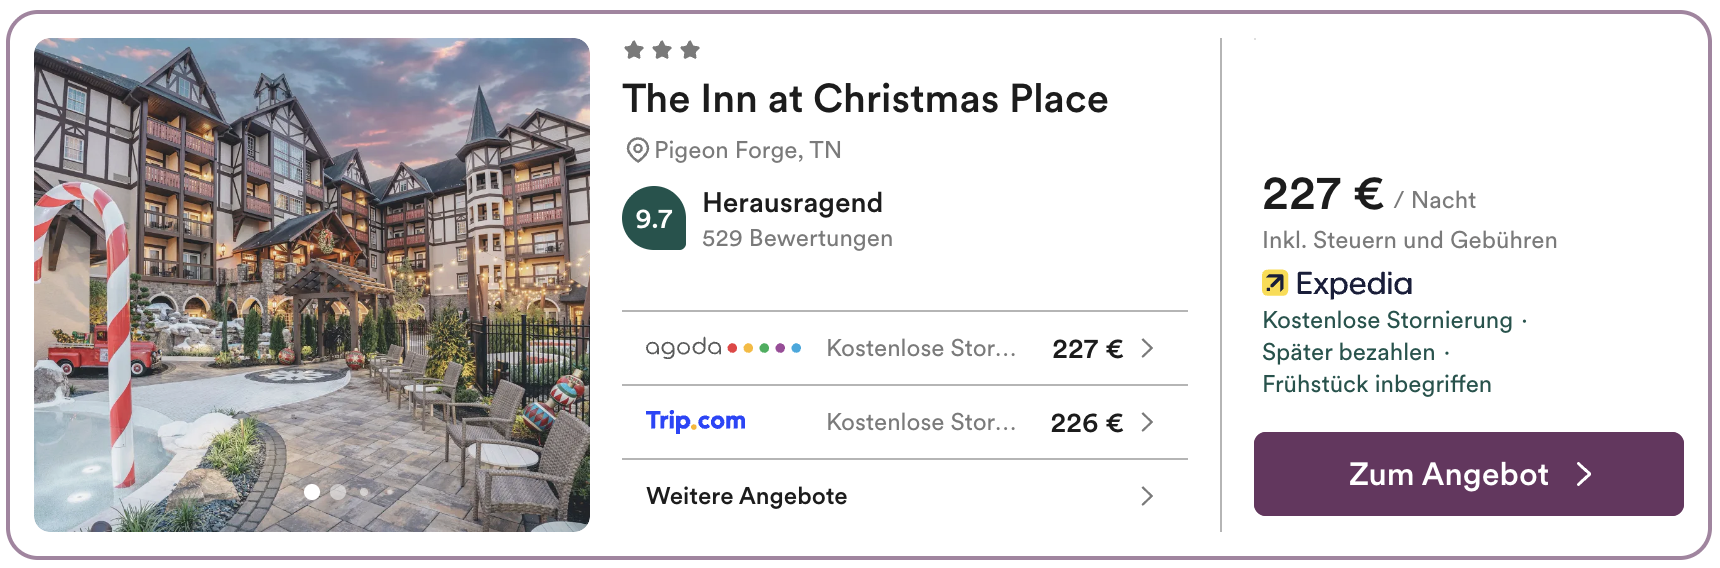The width and height of the screenshot is (1720, 568).
Task: Click the location pin icon
Action: (637, 151)
